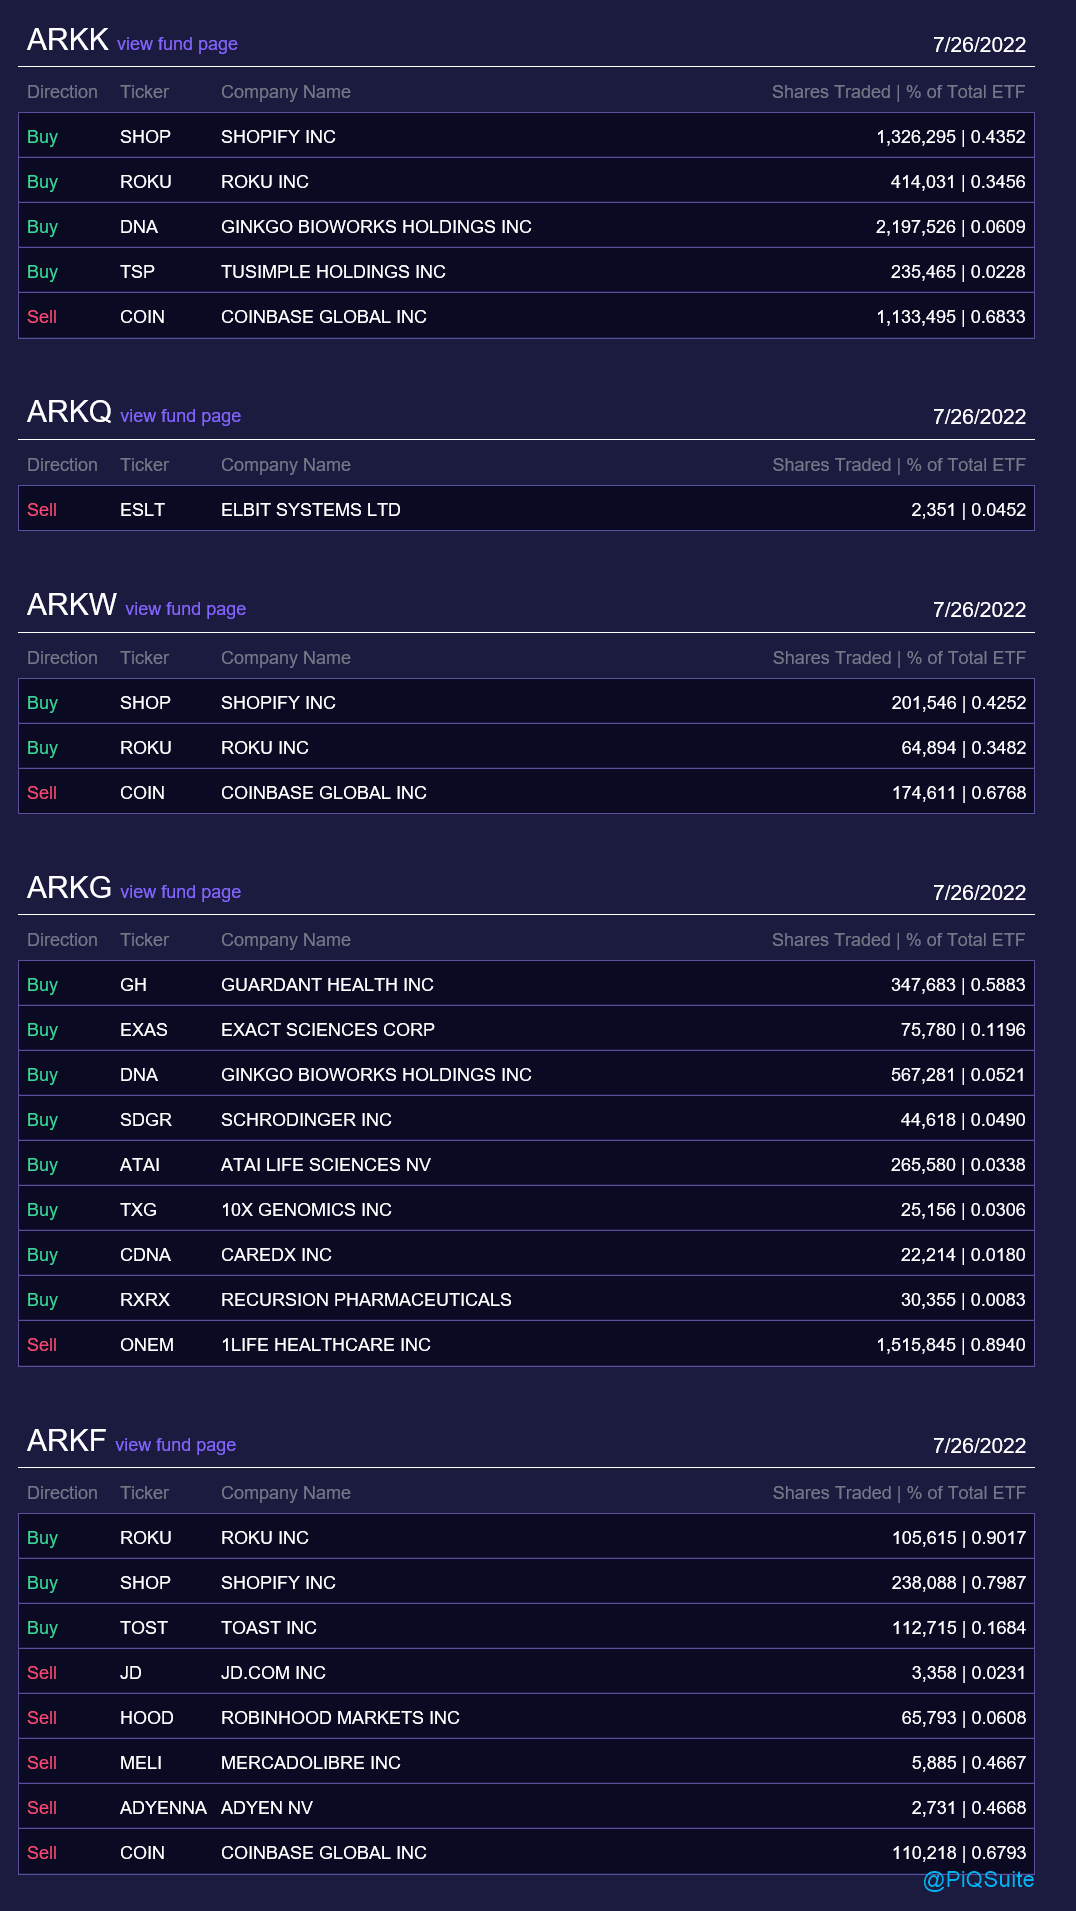The height and width of the screenshot is (1911, 1076).
Task: Click value 1,326,295 | 0.4352
Action: pos(950,137)
